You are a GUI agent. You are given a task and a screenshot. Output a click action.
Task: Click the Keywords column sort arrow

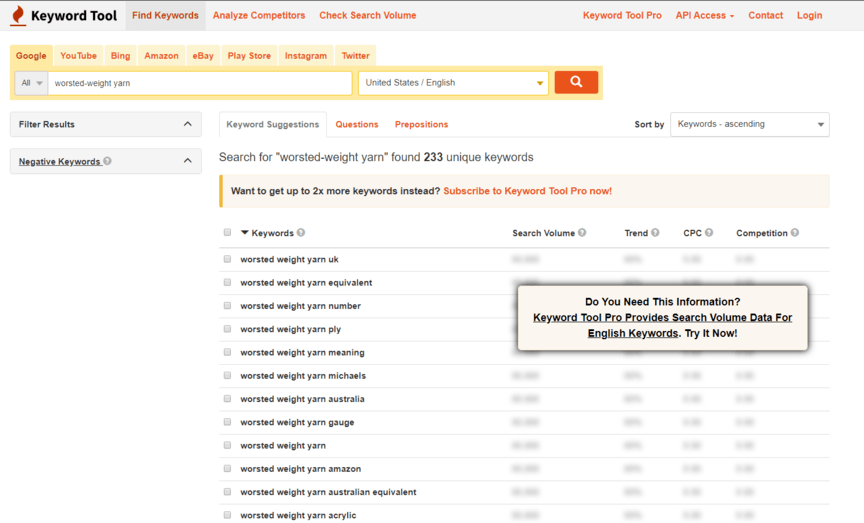pos(245,233)
